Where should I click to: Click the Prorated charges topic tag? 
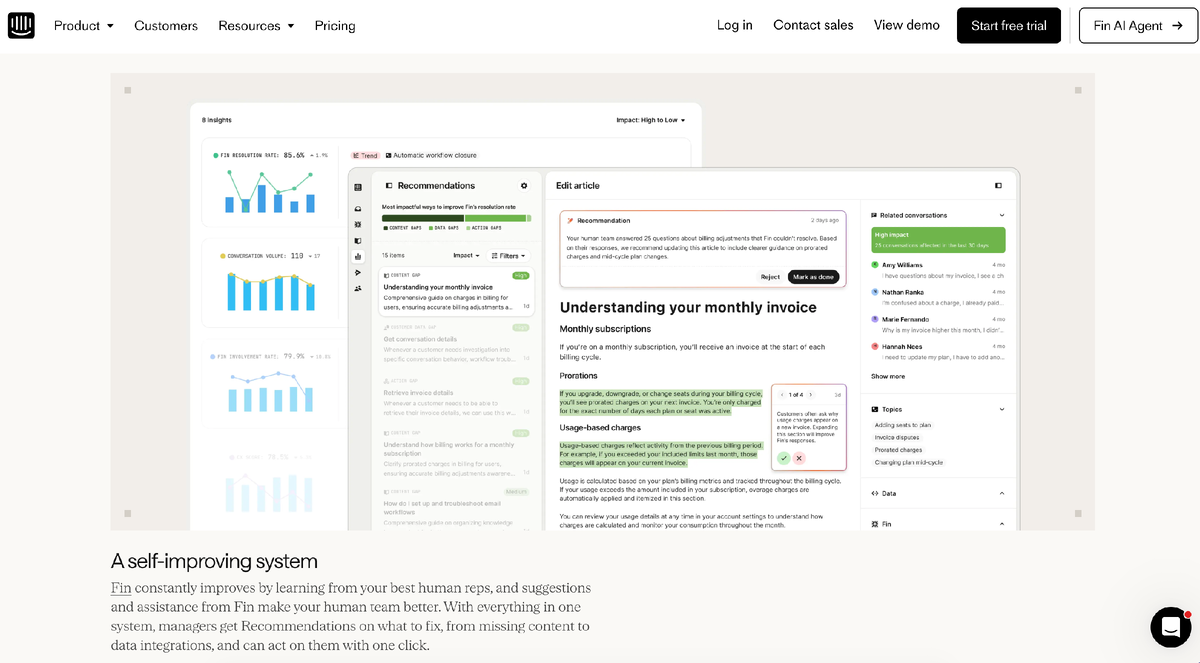[x=898, y=450]
